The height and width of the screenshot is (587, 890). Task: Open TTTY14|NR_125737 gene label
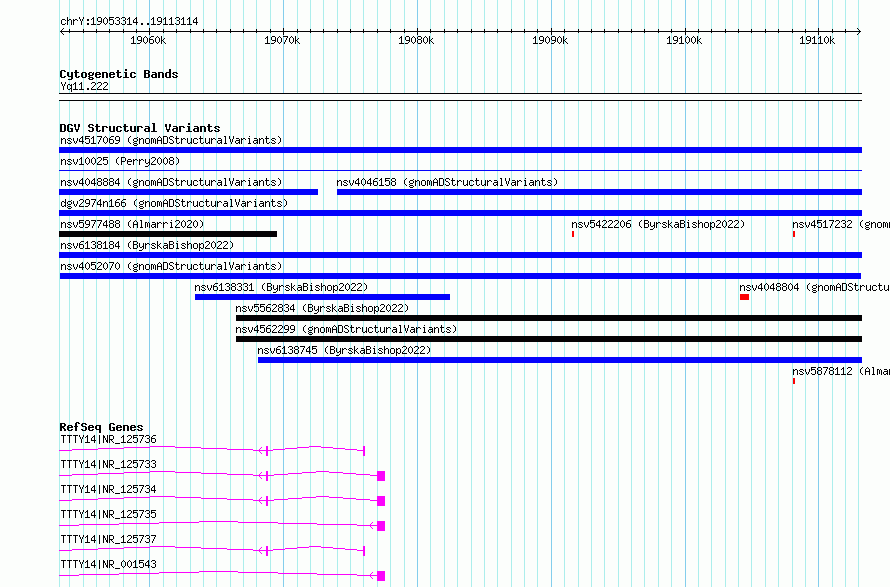point(108,539)
